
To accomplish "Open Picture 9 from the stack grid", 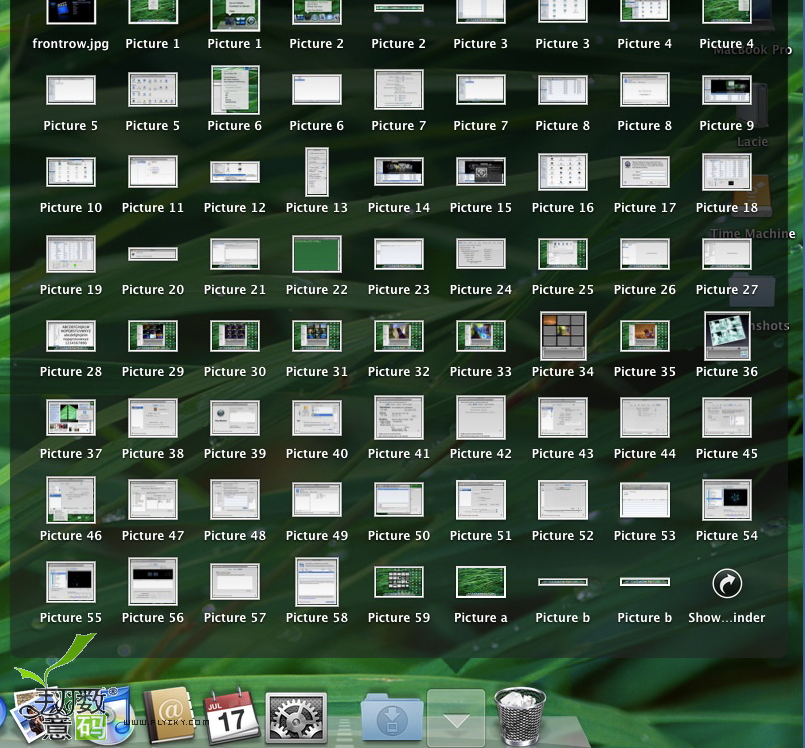I will (x=726, y=90).
